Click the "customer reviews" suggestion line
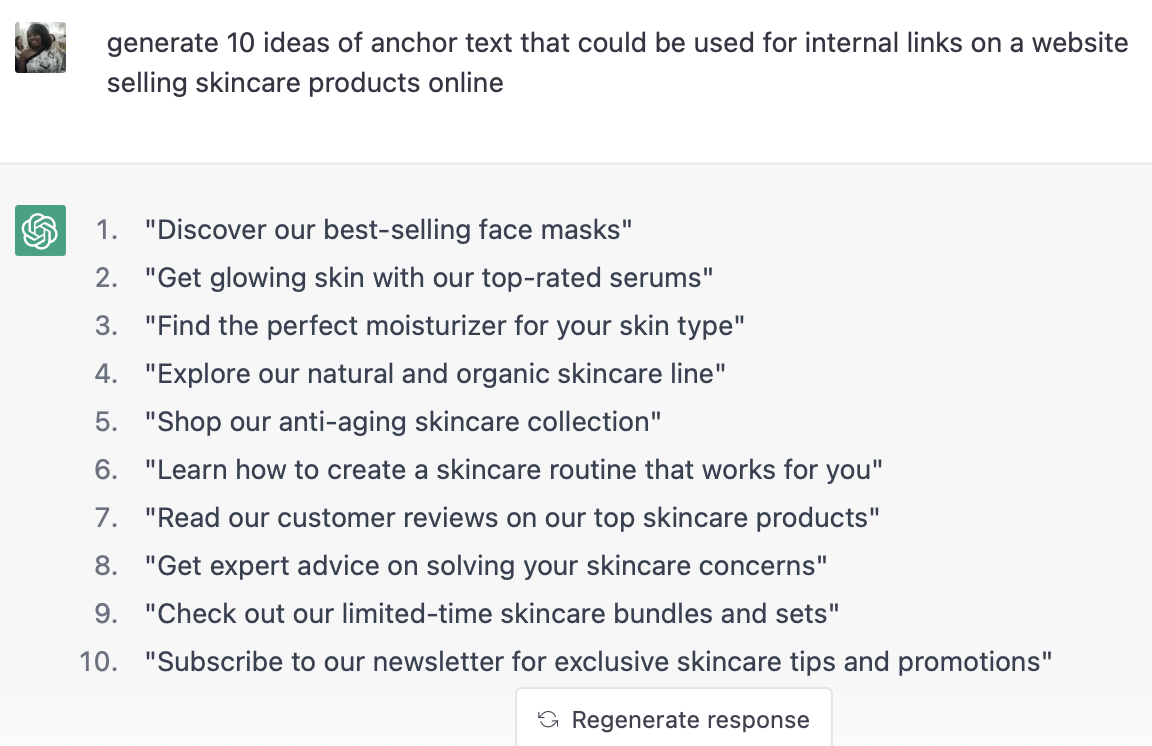 tap(511, 518)
